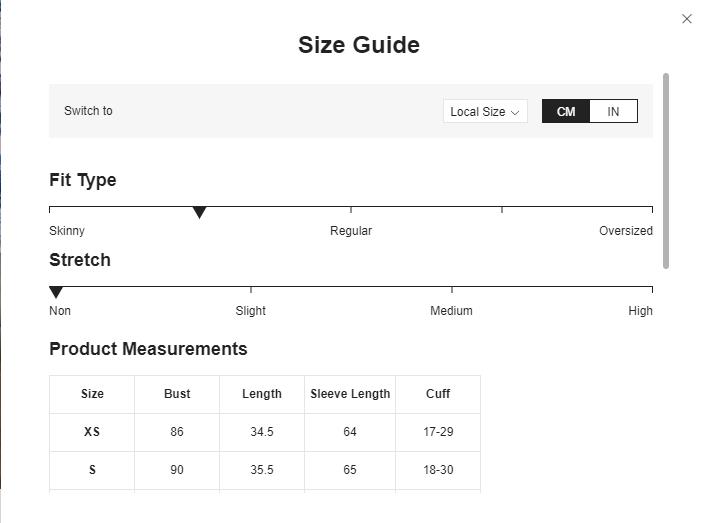Open the Local Size dropdown

(484, 112)
